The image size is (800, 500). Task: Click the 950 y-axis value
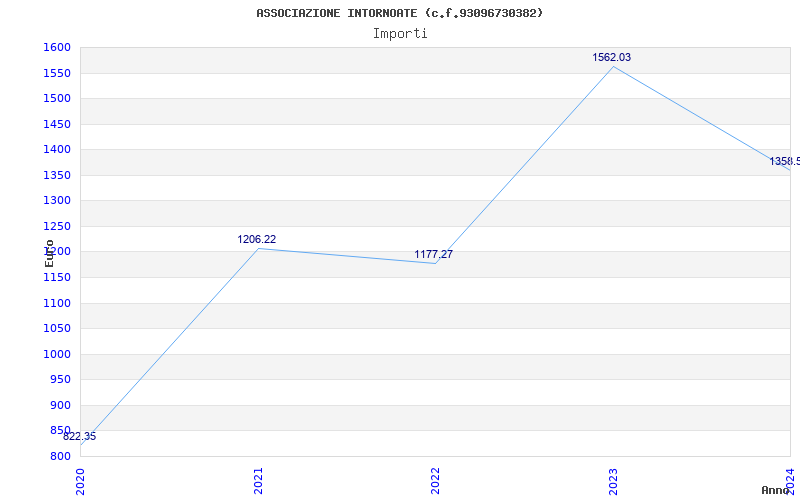point(60,380)
